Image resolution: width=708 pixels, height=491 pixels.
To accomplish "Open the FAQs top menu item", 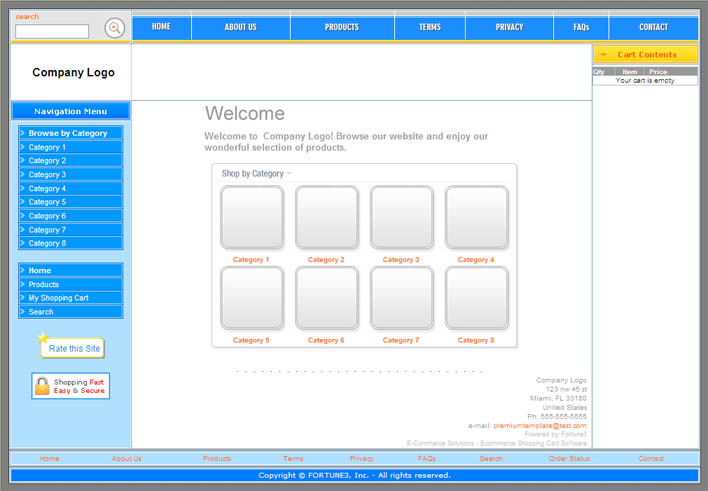I will click(581, 27).
